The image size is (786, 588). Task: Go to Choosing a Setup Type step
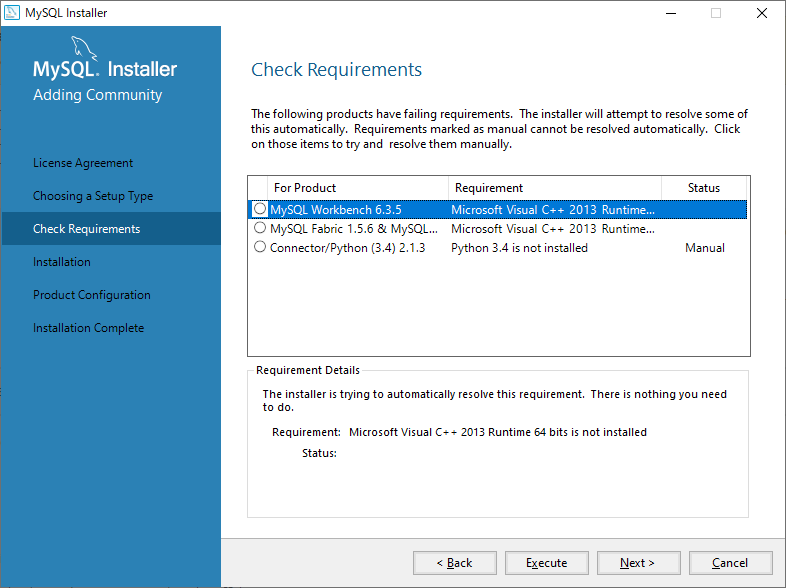pos(93,196)
